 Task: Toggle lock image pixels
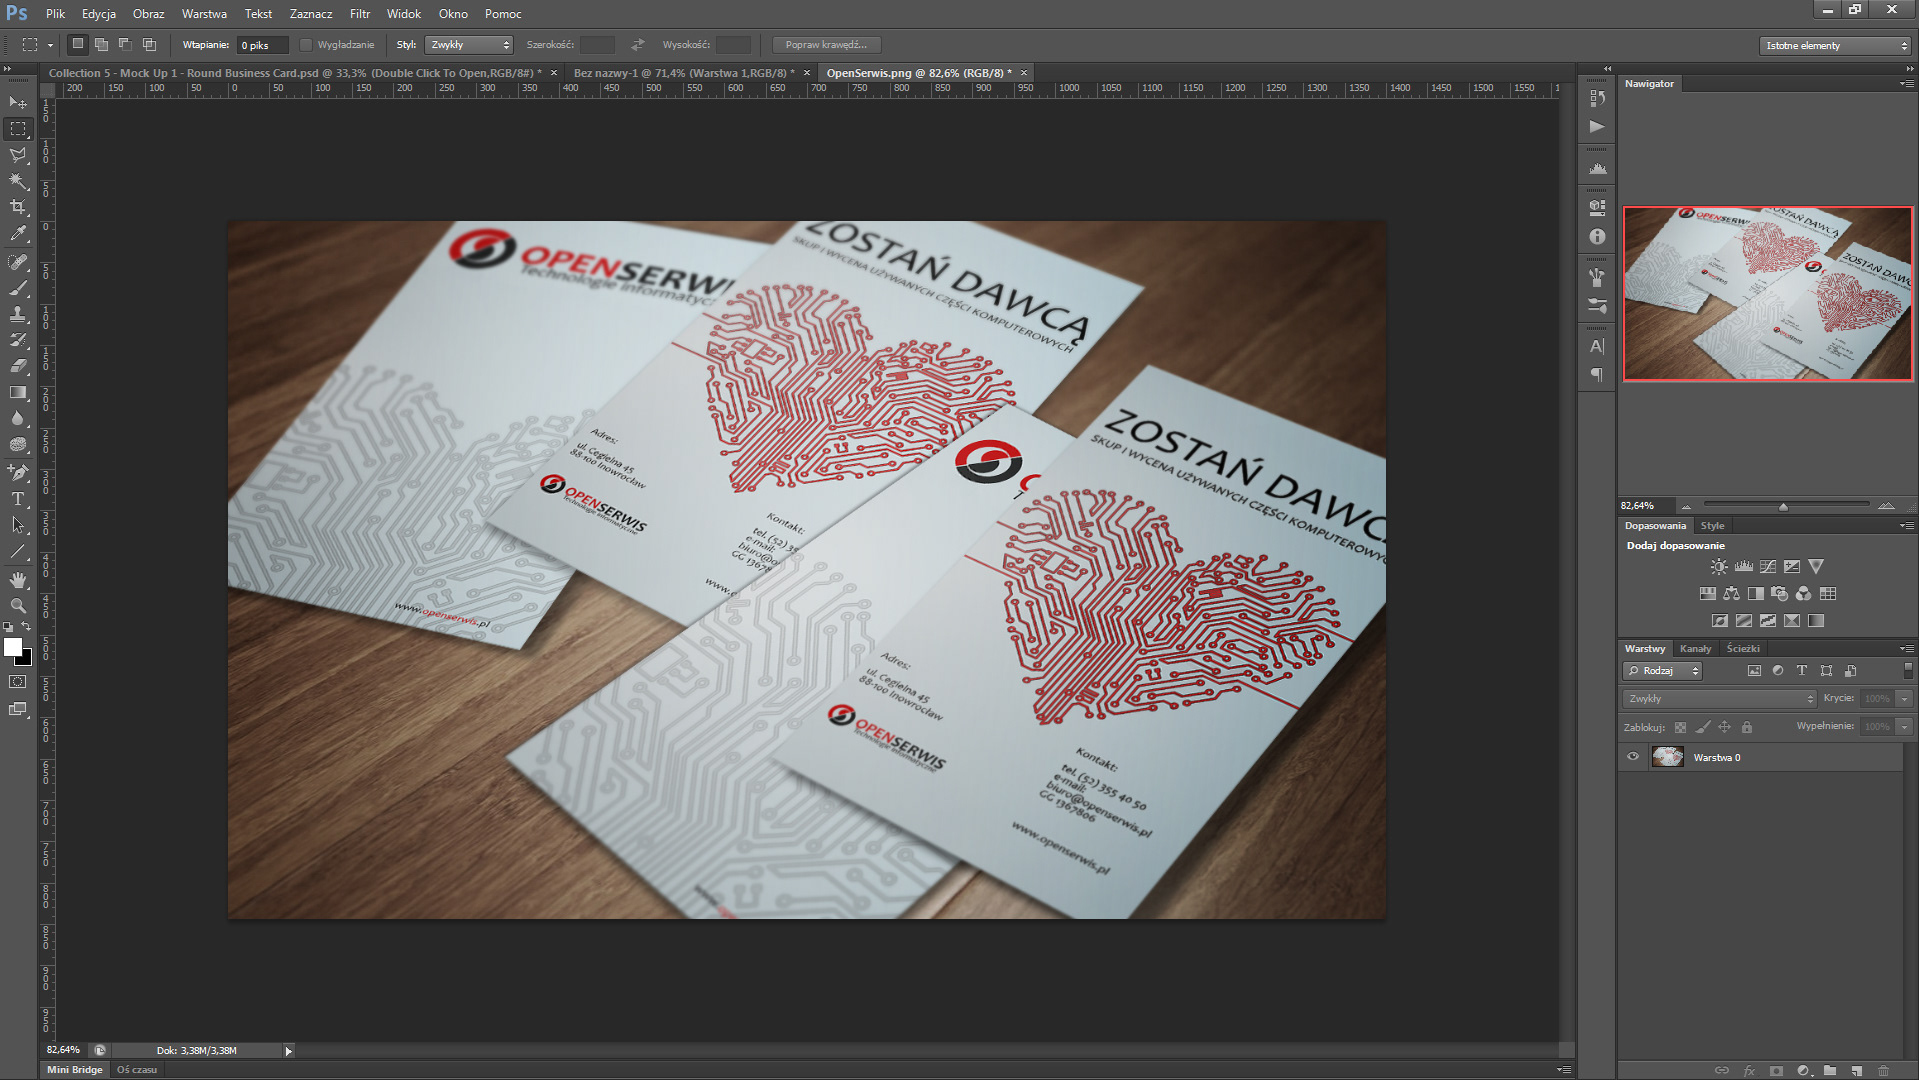click(1703, 727)
